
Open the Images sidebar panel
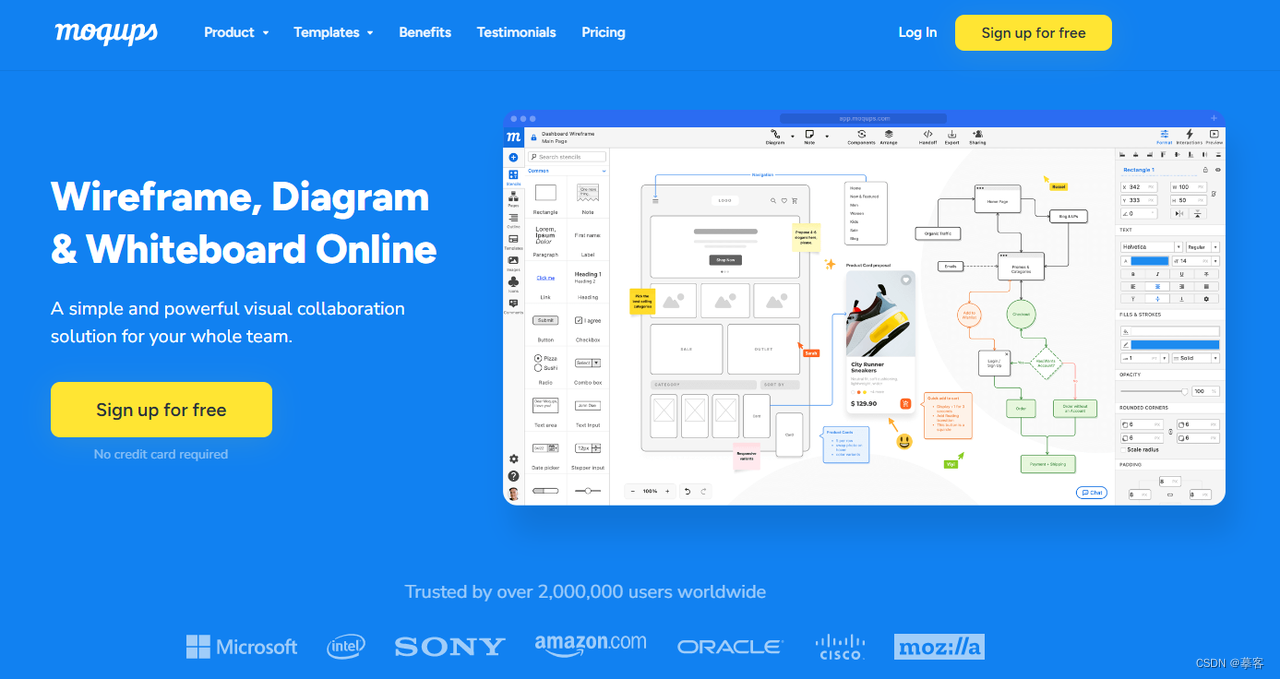[513, 263]
